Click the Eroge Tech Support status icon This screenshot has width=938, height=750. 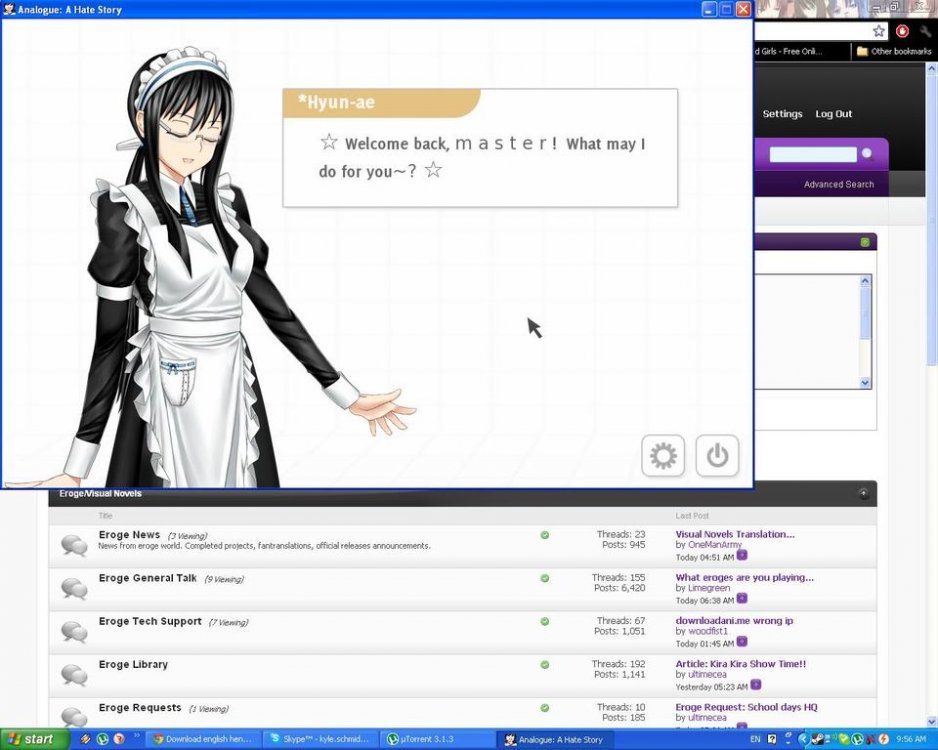coord(544,621)
